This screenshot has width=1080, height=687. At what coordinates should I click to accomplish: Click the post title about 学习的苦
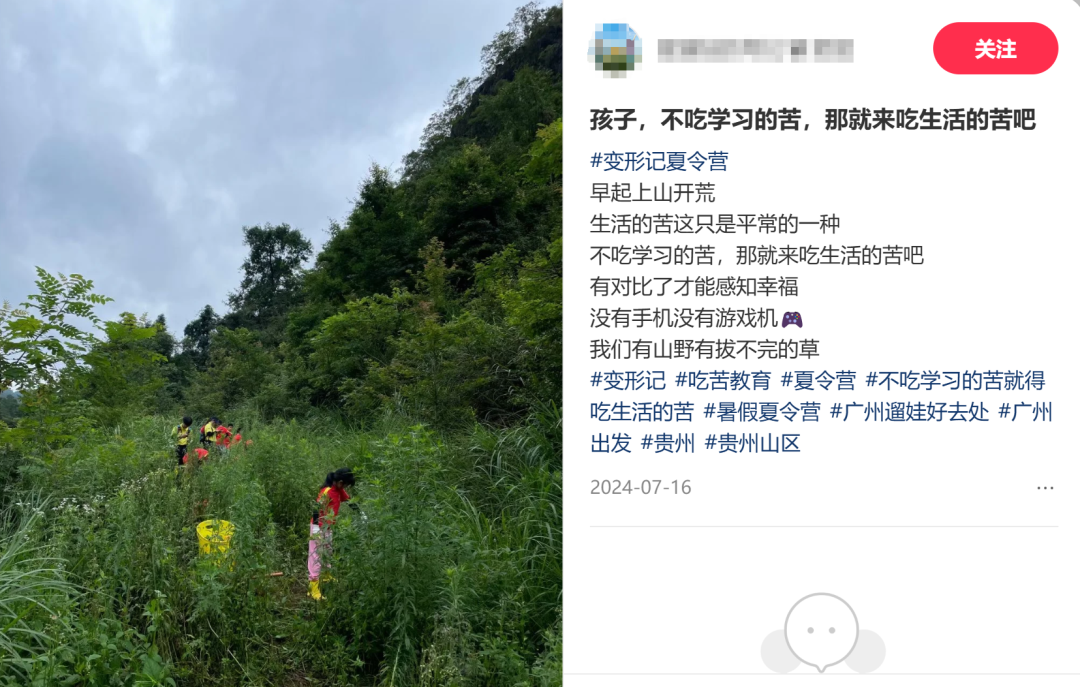coord(813,120)
